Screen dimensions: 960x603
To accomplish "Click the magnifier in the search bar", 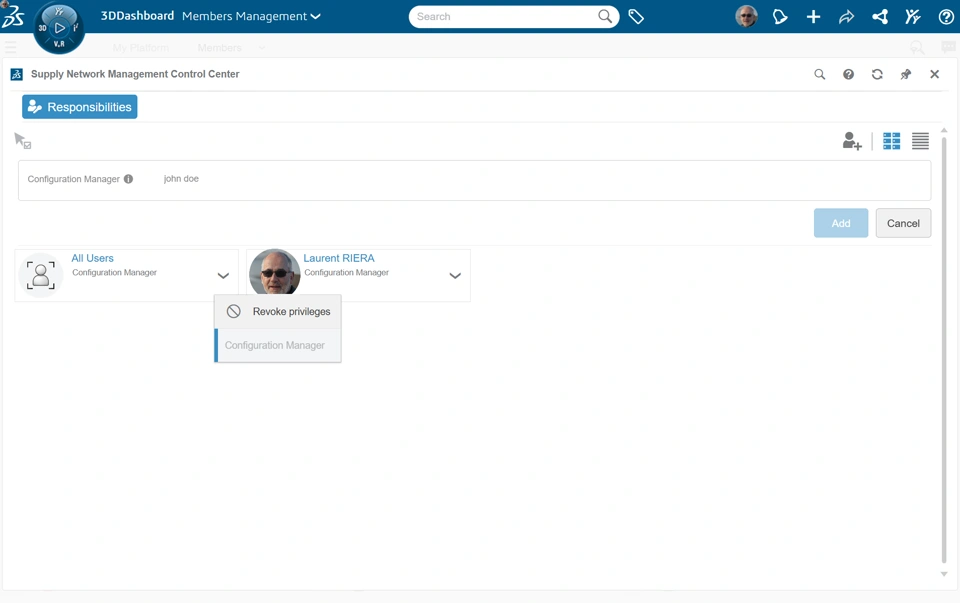I will 605,17.
